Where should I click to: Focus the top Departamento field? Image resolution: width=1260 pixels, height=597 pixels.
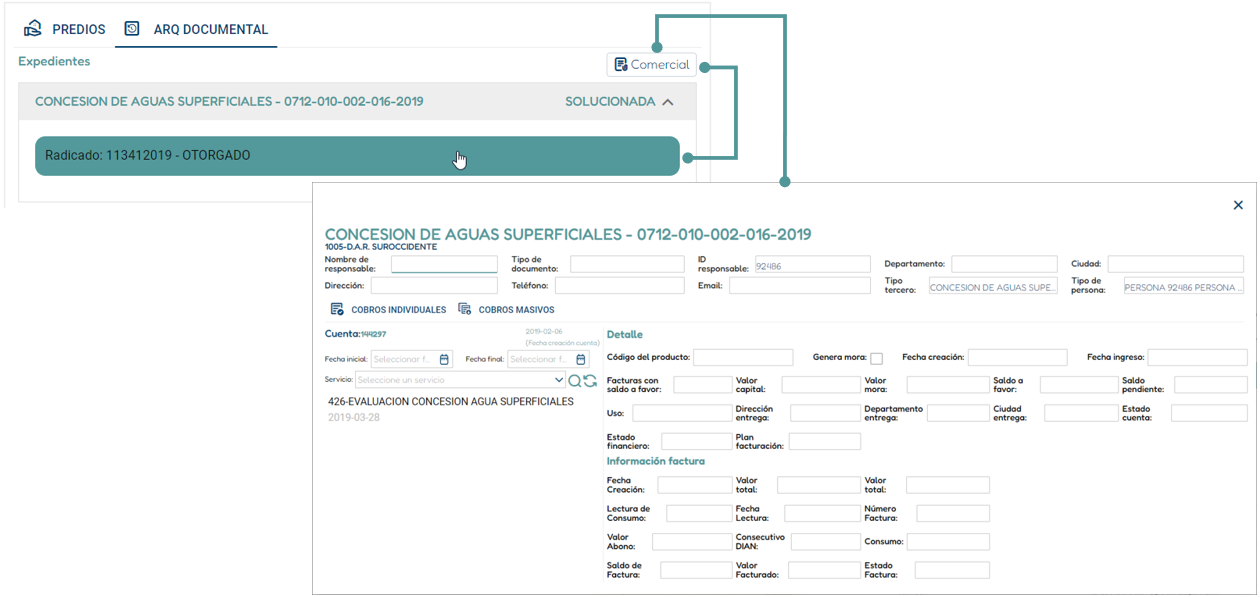pyautogui.click(x=1004, y=265)
